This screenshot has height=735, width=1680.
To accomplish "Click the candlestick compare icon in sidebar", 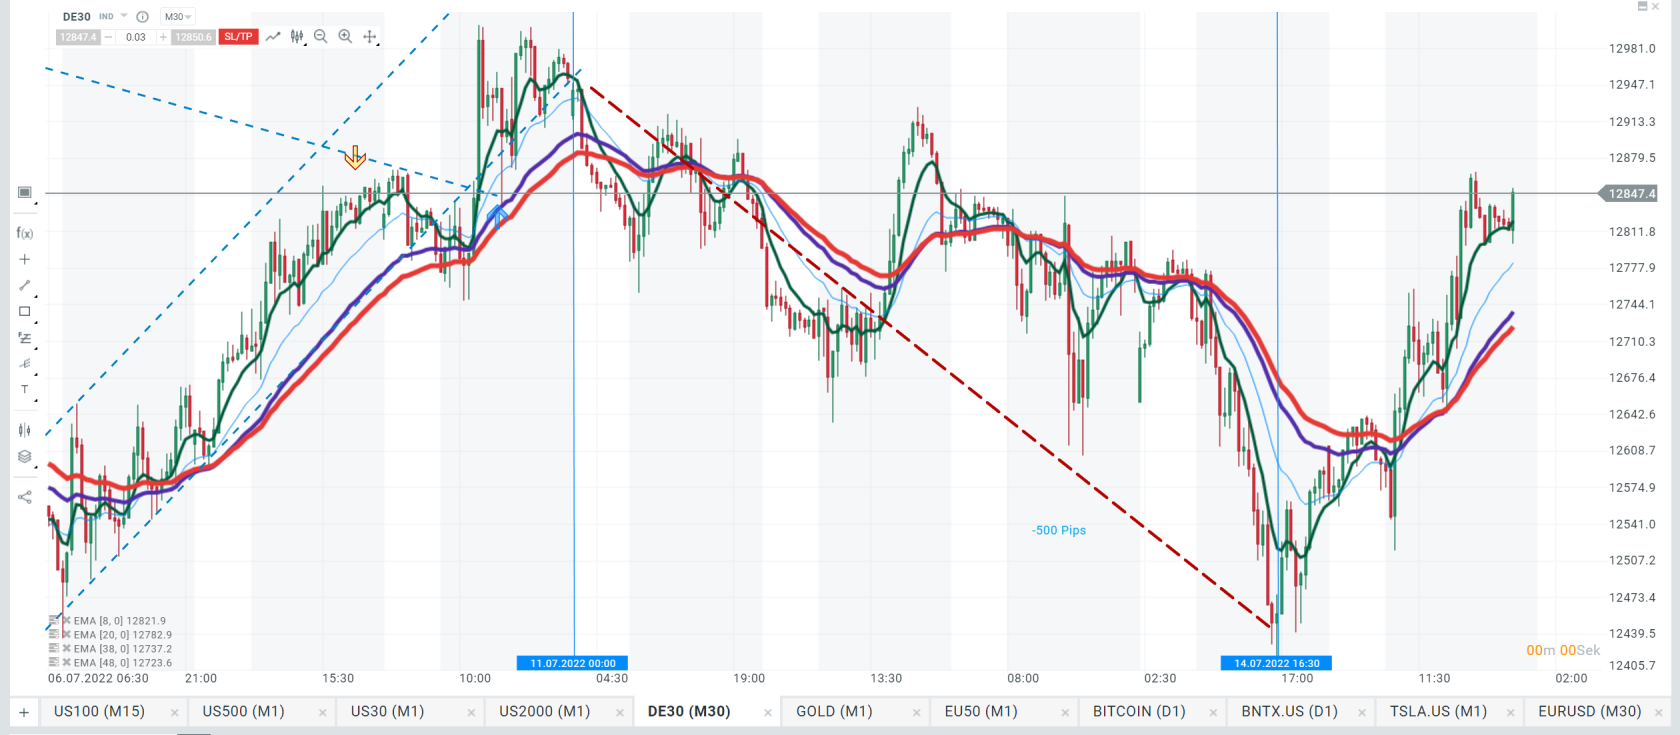I will 25,430.
